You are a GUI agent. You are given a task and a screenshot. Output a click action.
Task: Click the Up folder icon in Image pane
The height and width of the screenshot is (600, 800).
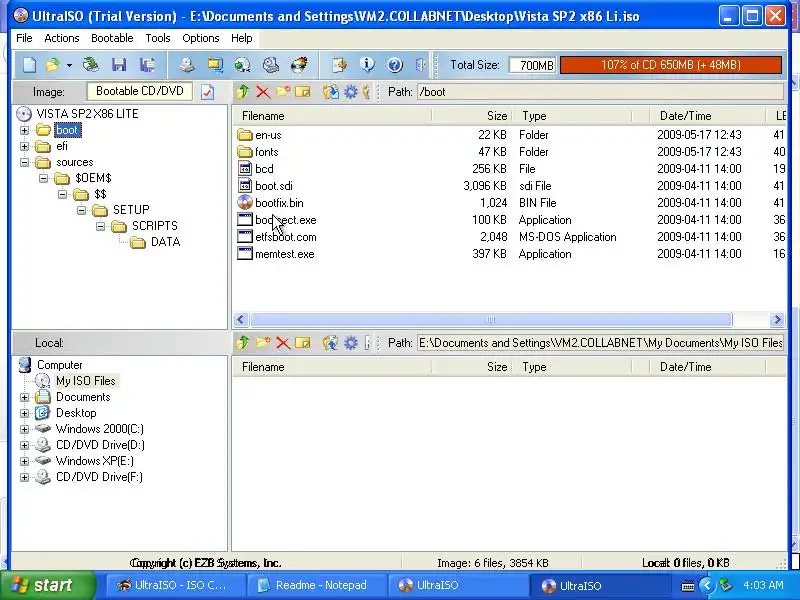point(243,92)
